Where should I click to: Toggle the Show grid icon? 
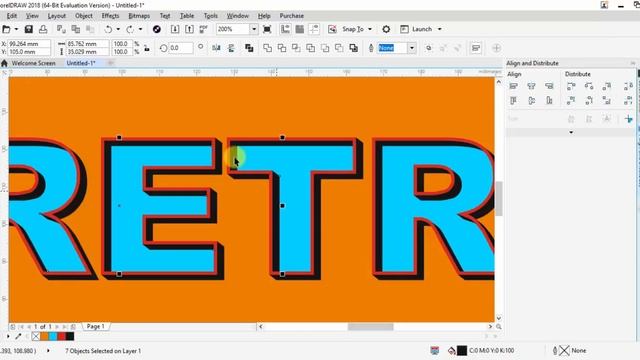point(300,29)
